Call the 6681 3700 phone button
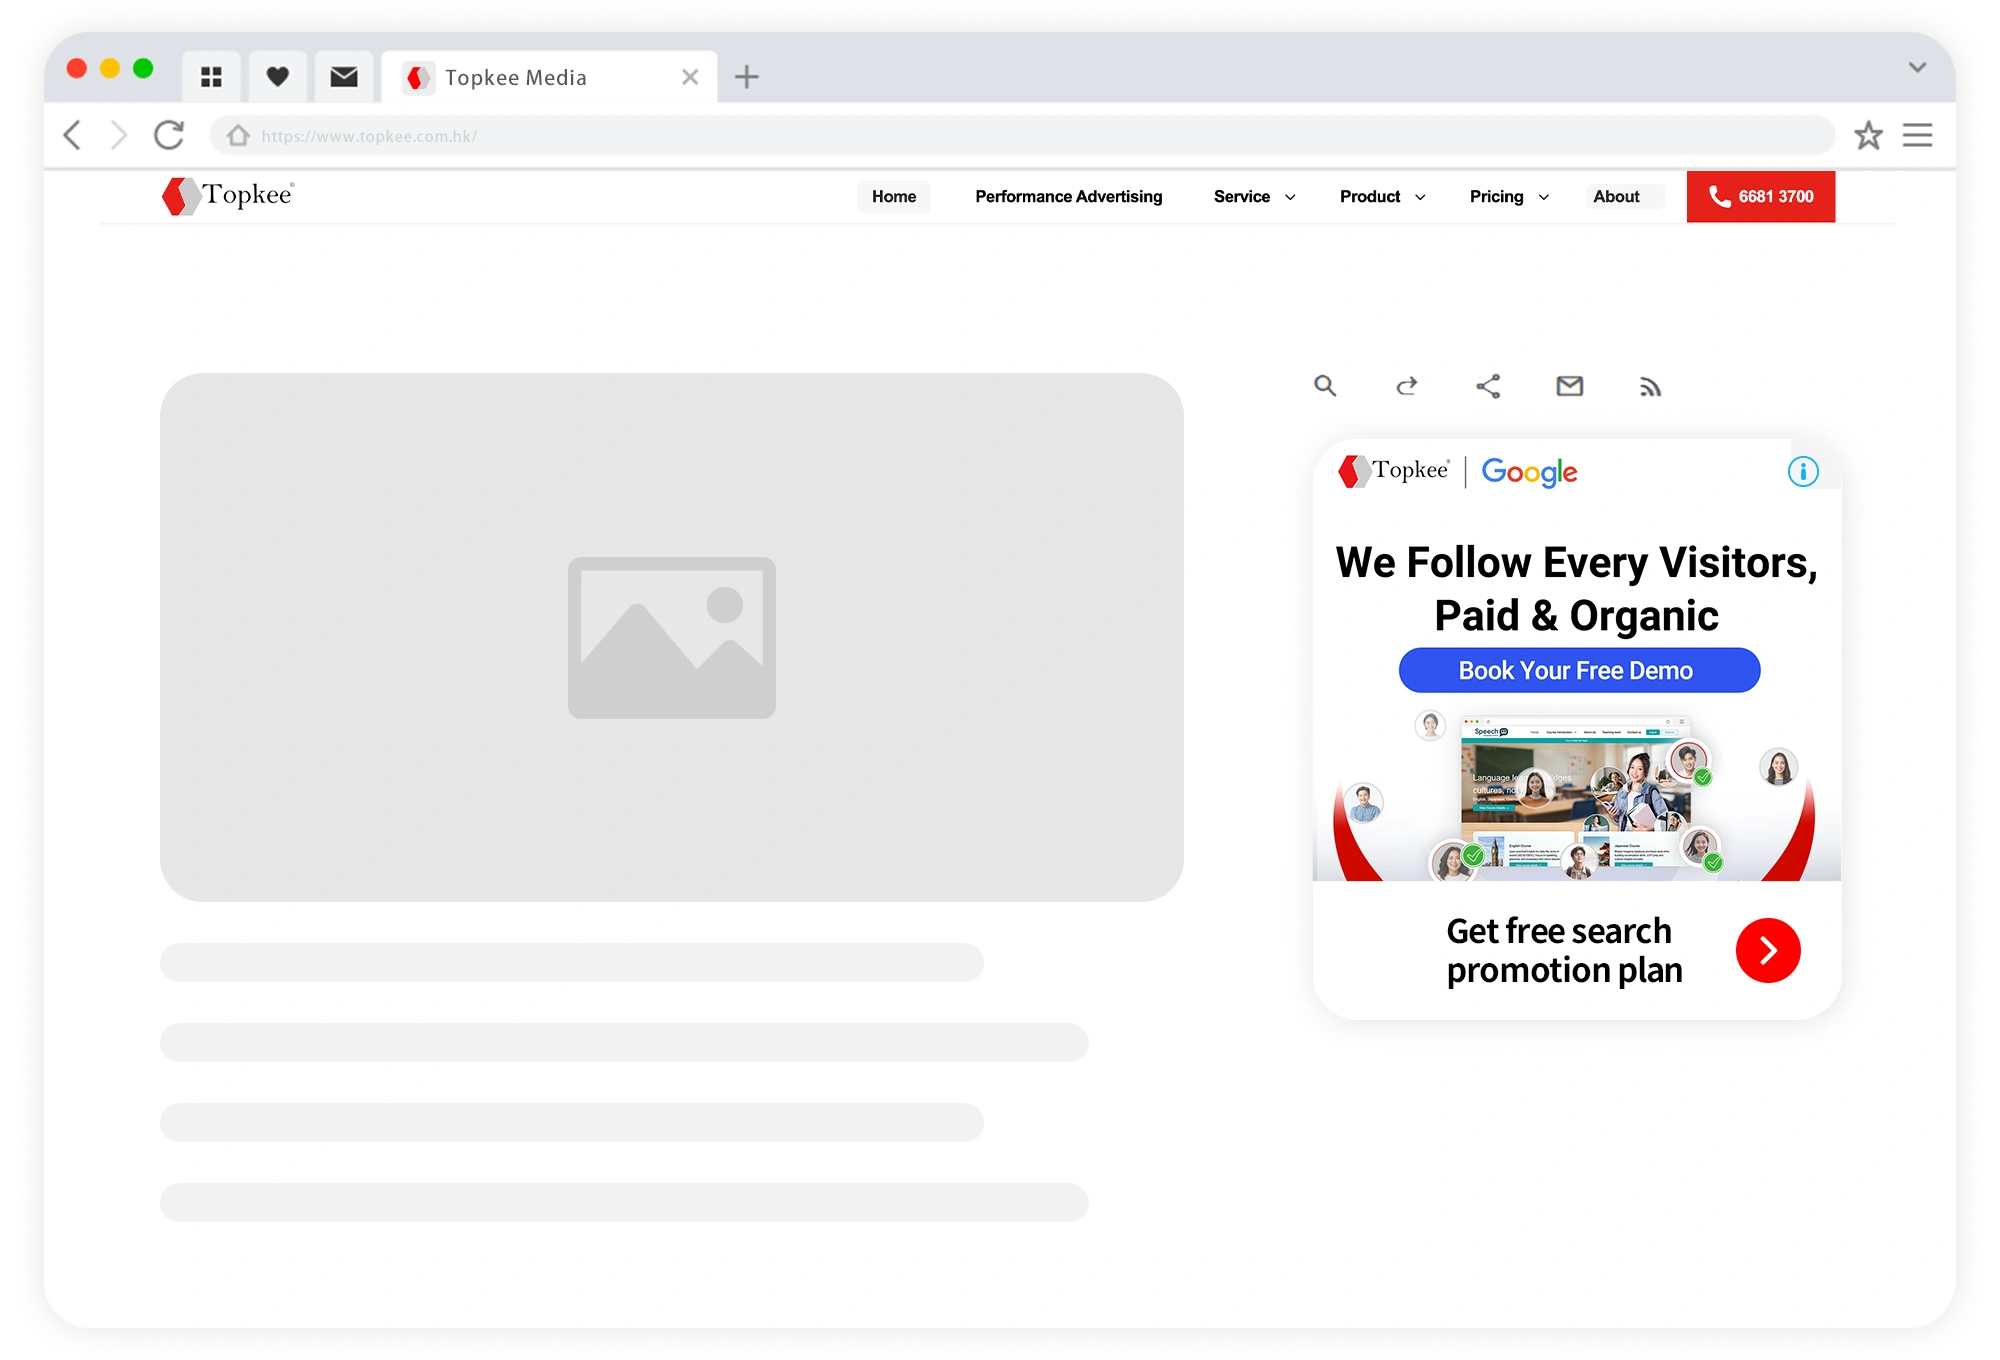Image resolution: width=2000 pixels, height=1360 pixels. (1760, 197)
